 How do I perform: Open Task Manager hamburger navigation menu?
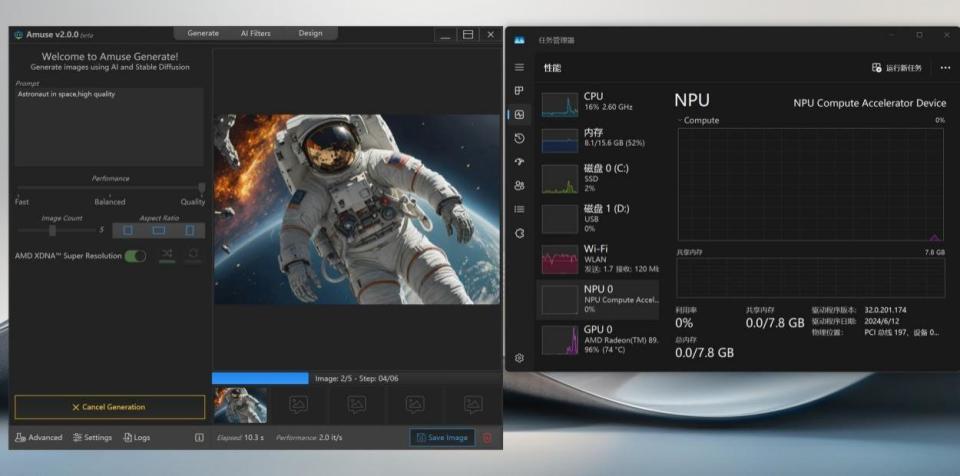[519, 67]
